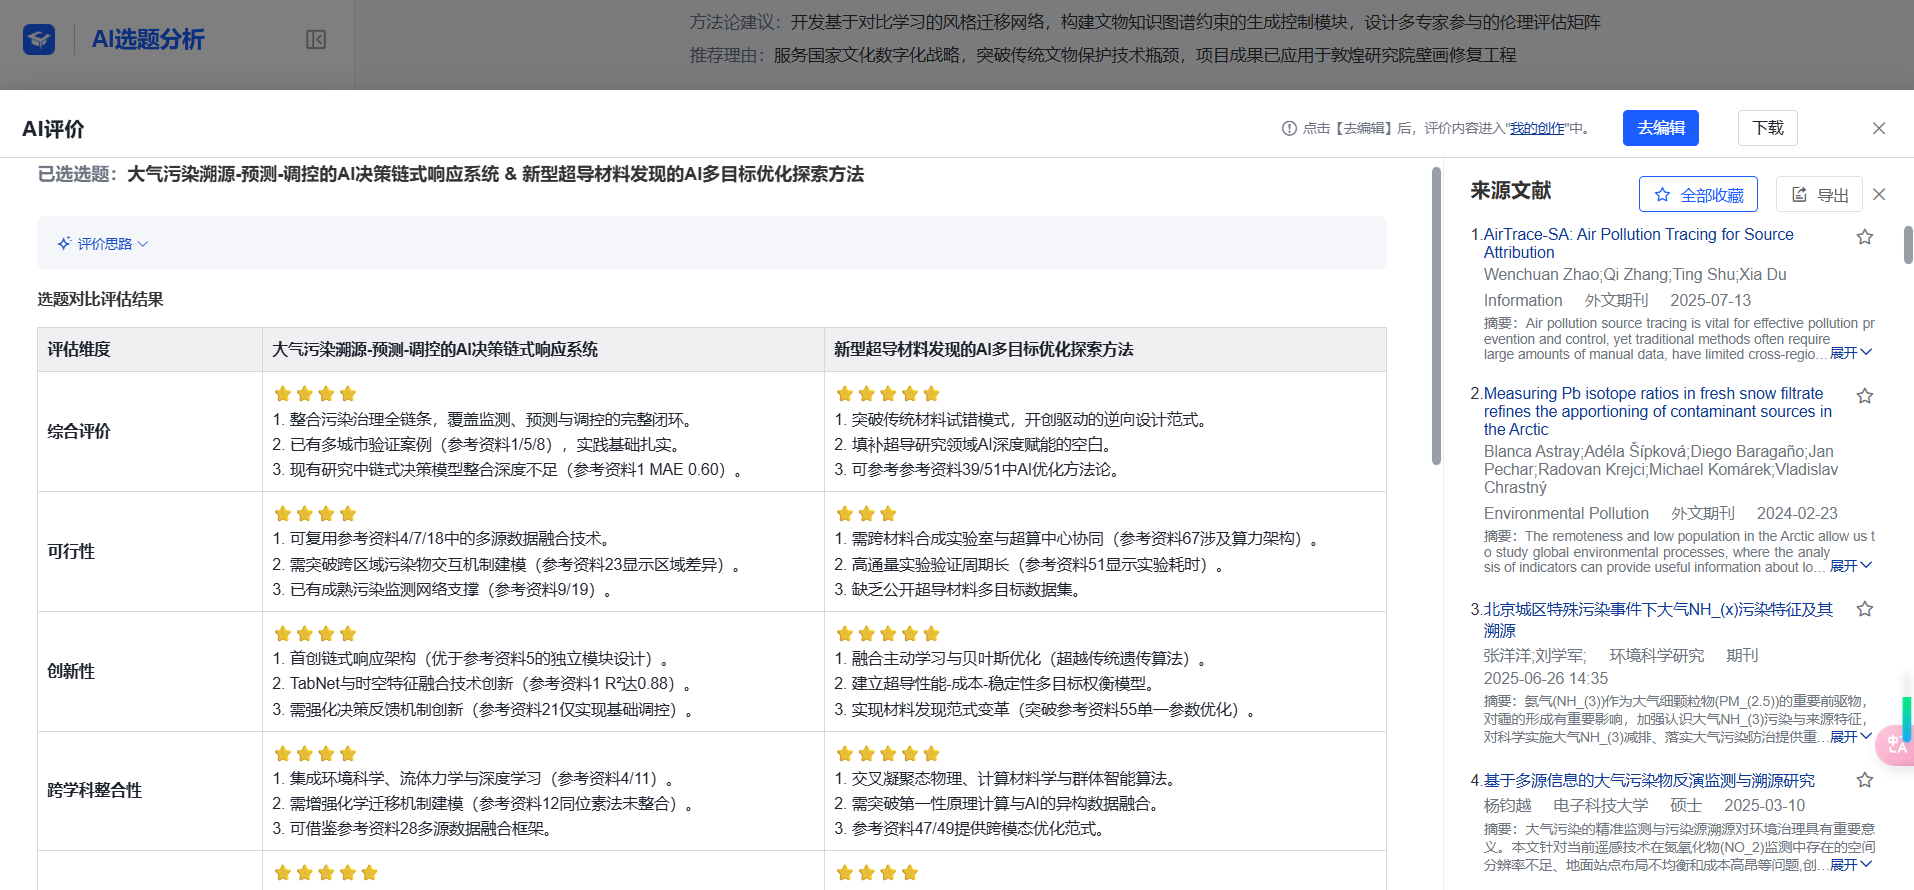Expand the 评价思路 section
Image resolution: width=1914 pixels, height=890 pixels.
click(x=103, y=244)
